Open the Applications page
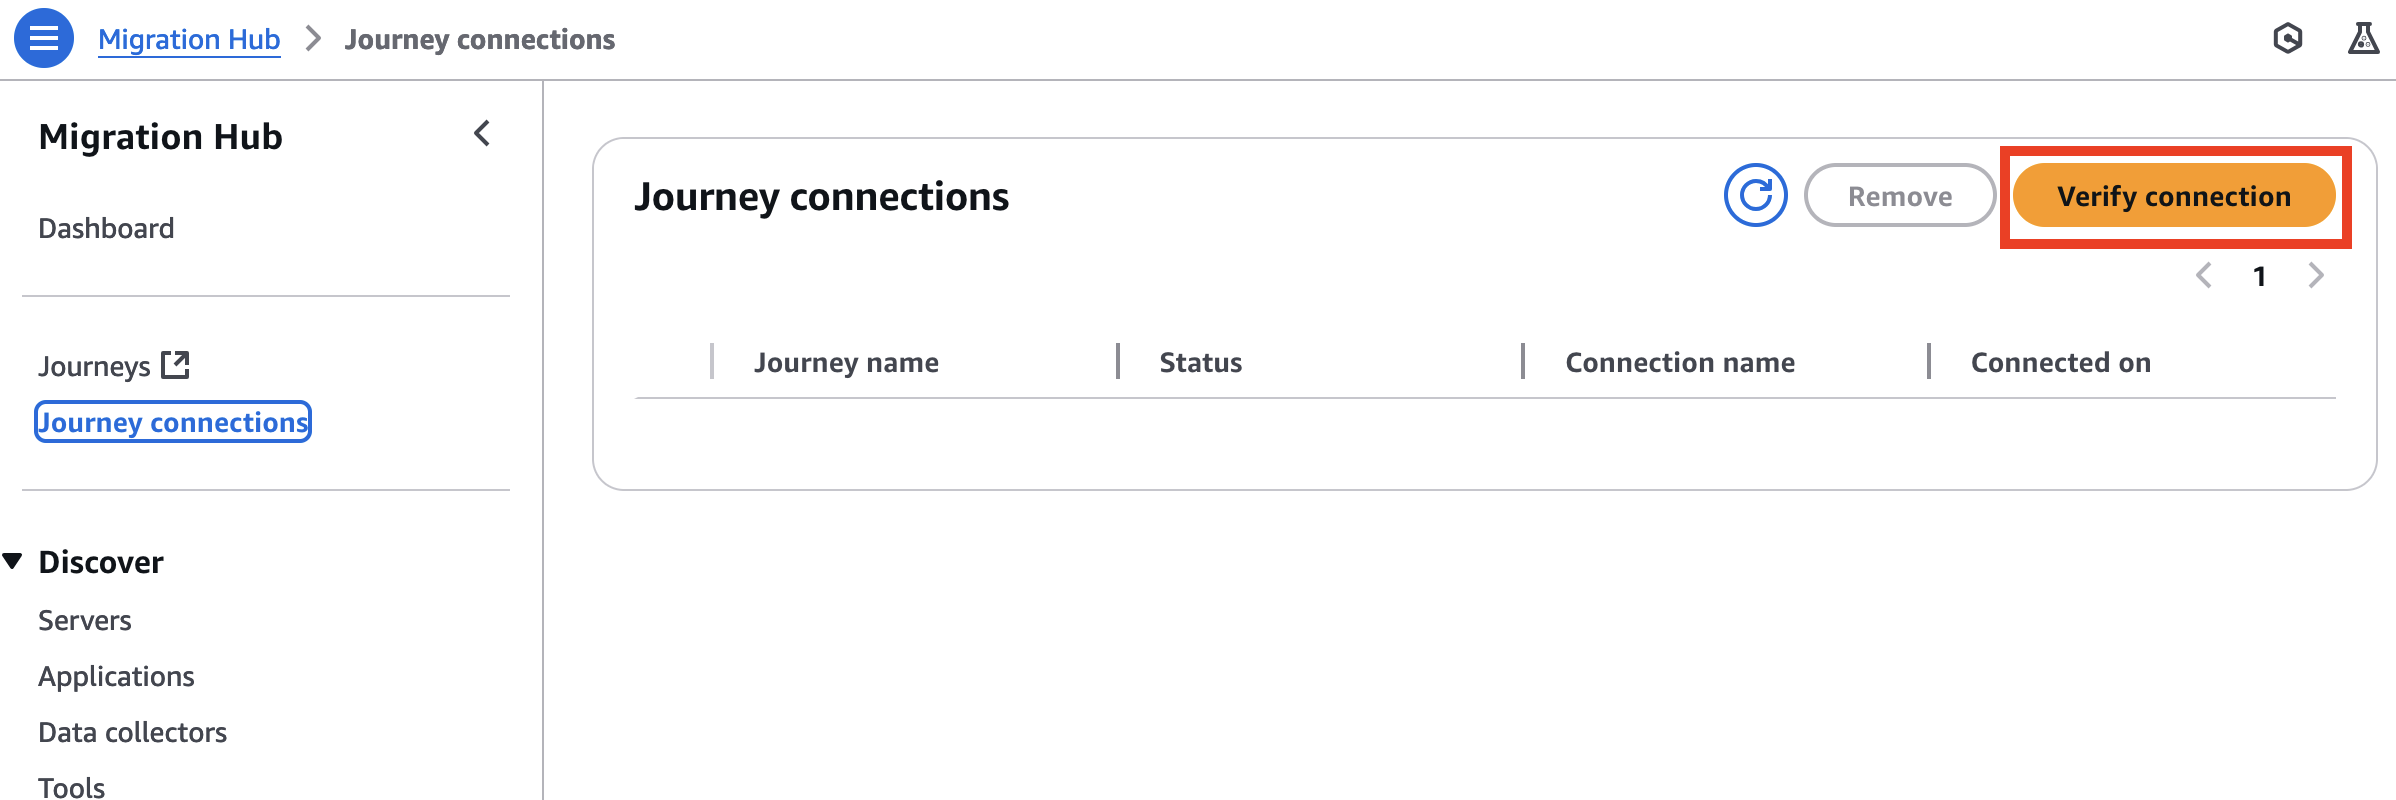 coord(116,676)
